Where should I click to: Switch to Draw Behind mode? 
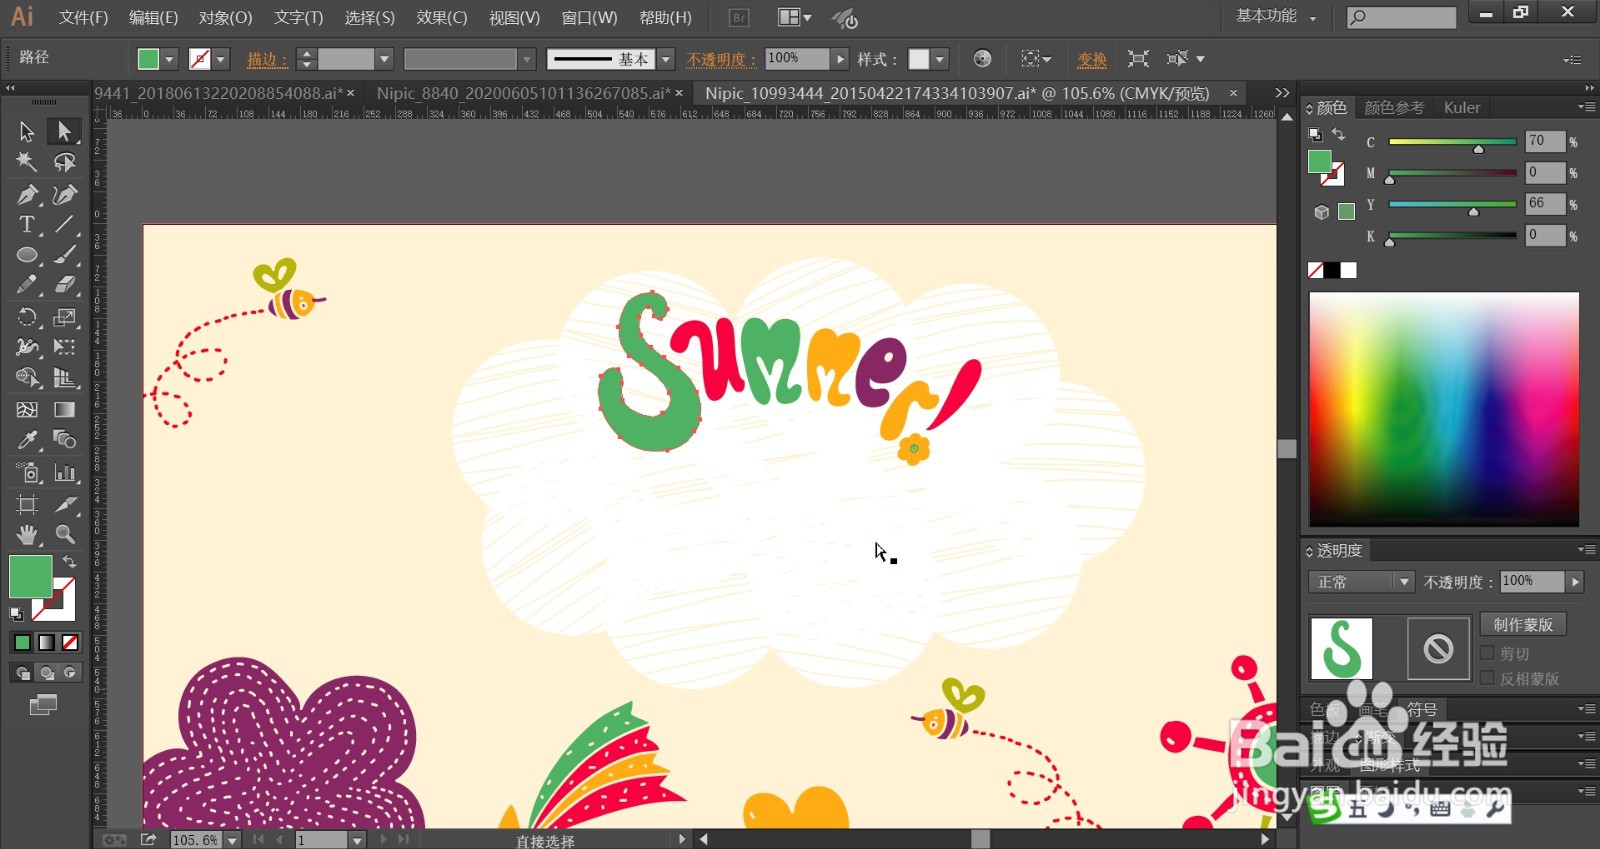(x=46, y=673)
